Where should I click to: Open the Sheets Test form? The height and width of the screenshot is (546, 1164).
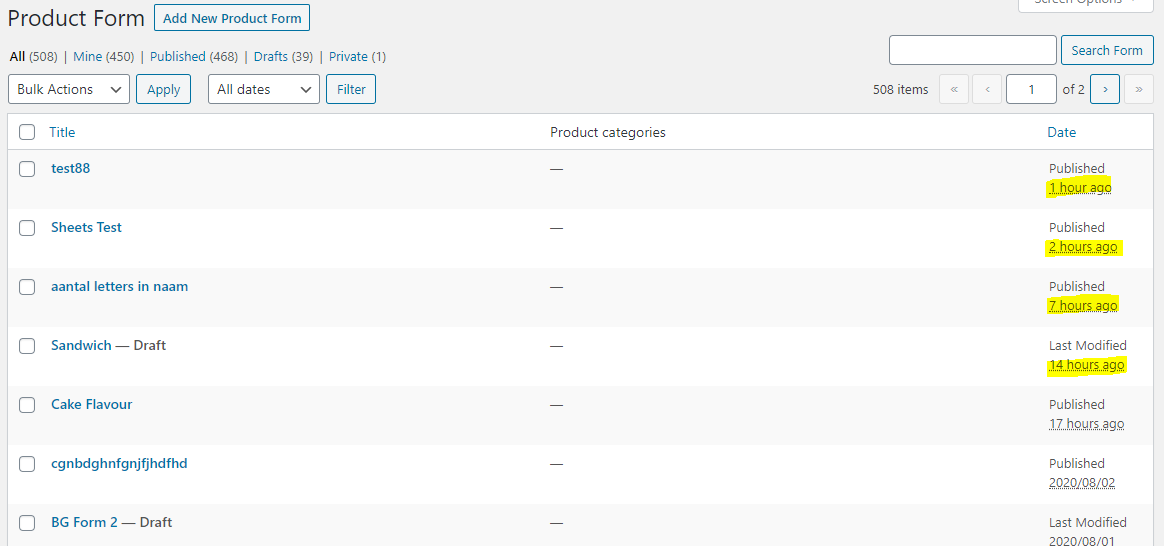[x=86, y=227]
